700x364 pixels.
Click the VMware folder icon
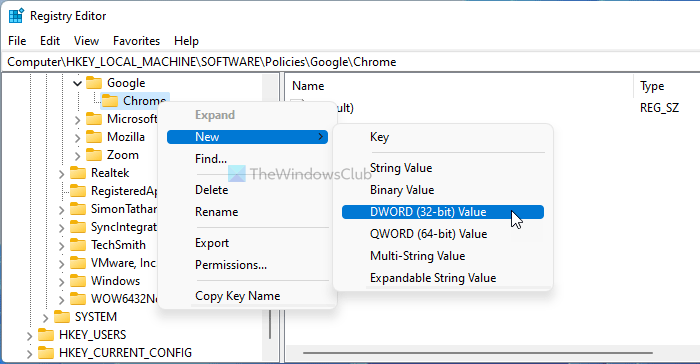[78, 263]
